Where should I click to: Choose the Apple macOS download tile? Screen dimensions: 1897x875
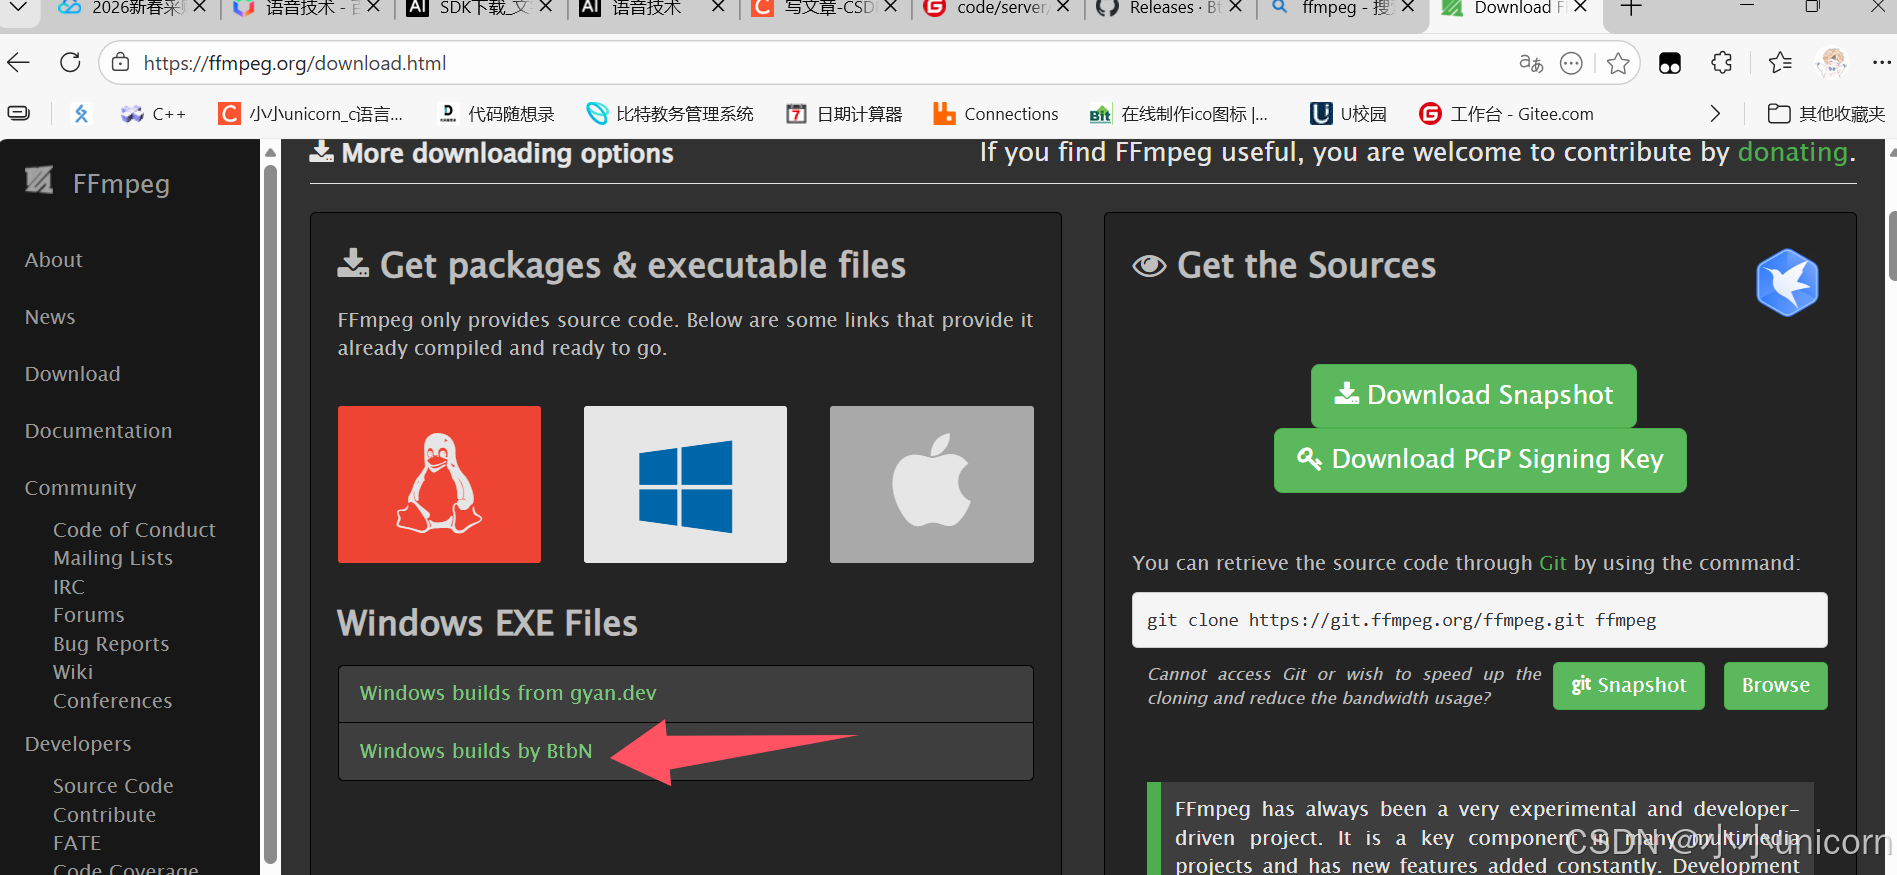[932, 484]
